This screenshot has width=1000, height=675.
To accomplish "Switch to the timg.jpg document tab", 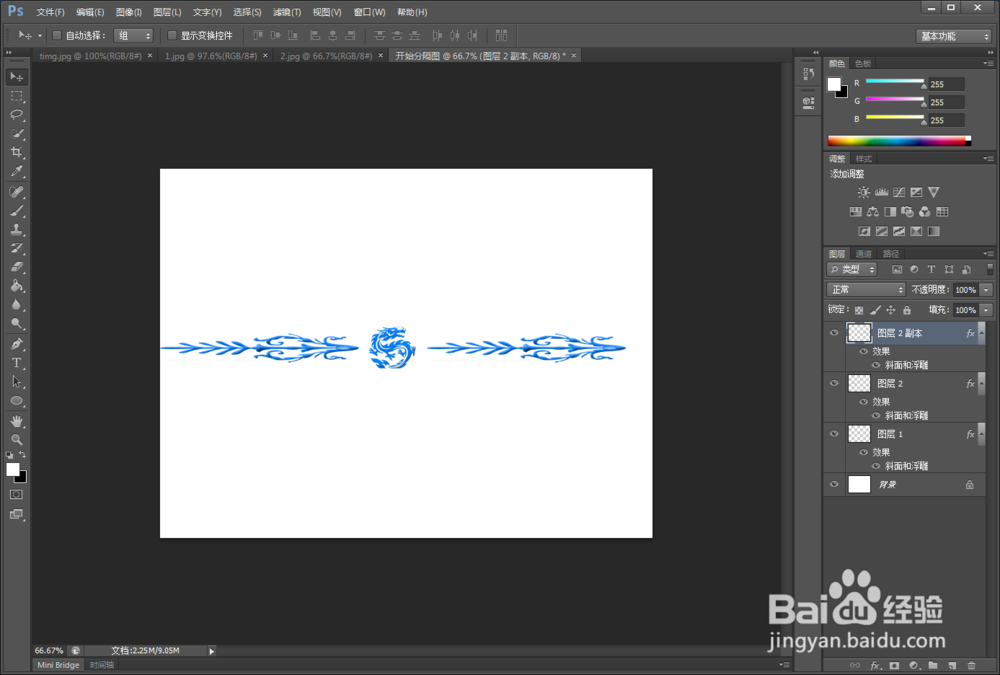I will pyautogui.click(x=91, y=56).
